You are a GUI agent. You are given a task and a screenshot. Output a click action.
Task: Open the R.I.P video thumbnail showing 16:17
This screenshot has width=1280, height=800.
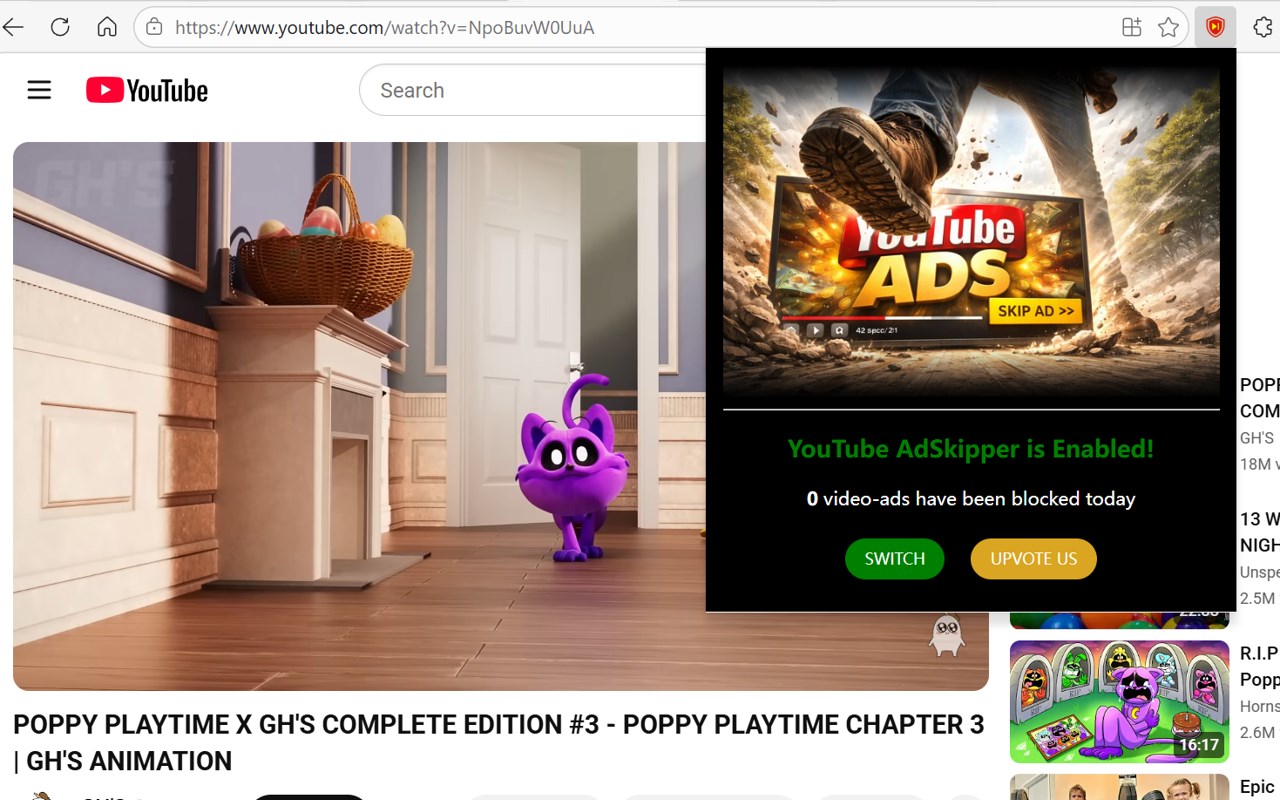(x=1119, y=701)
